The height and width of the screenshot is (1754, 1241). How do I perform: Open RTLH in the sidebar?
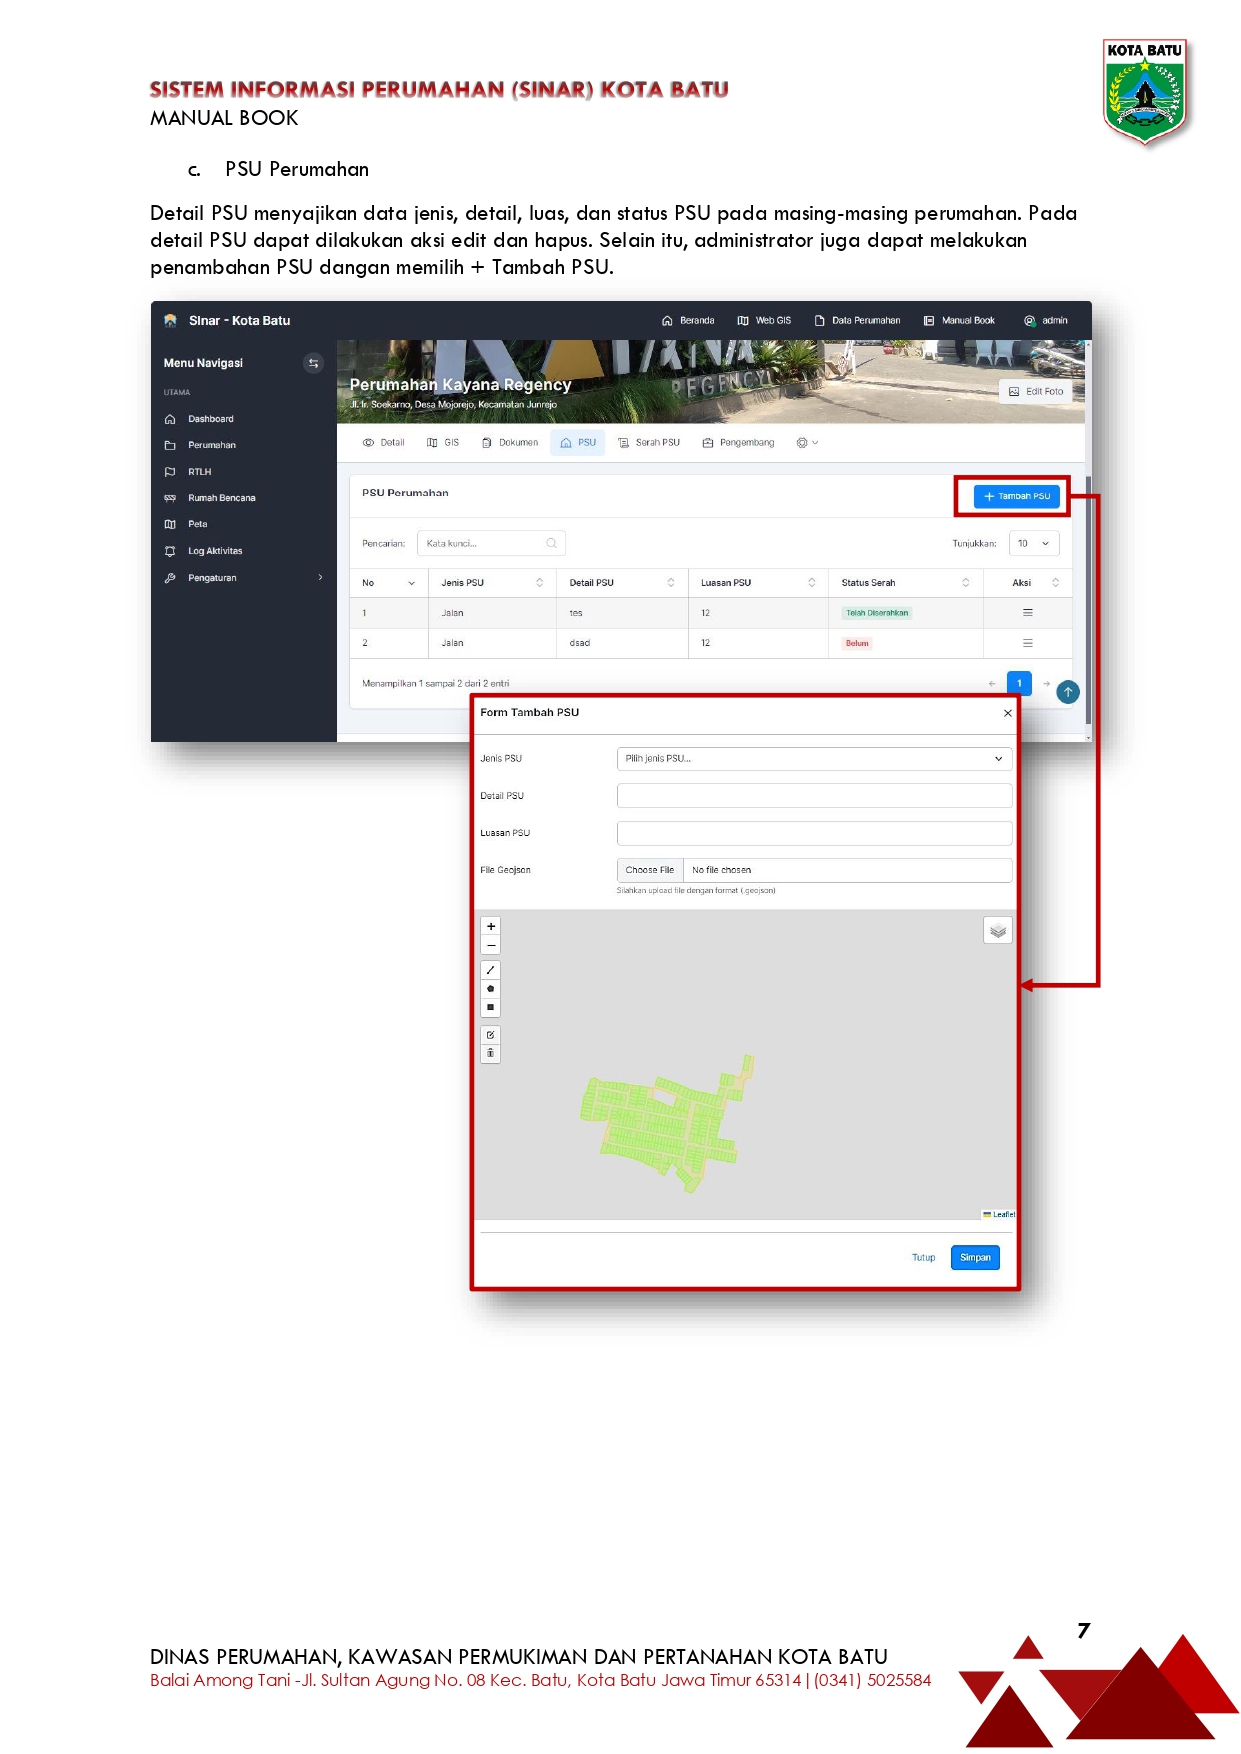point(200,472)
